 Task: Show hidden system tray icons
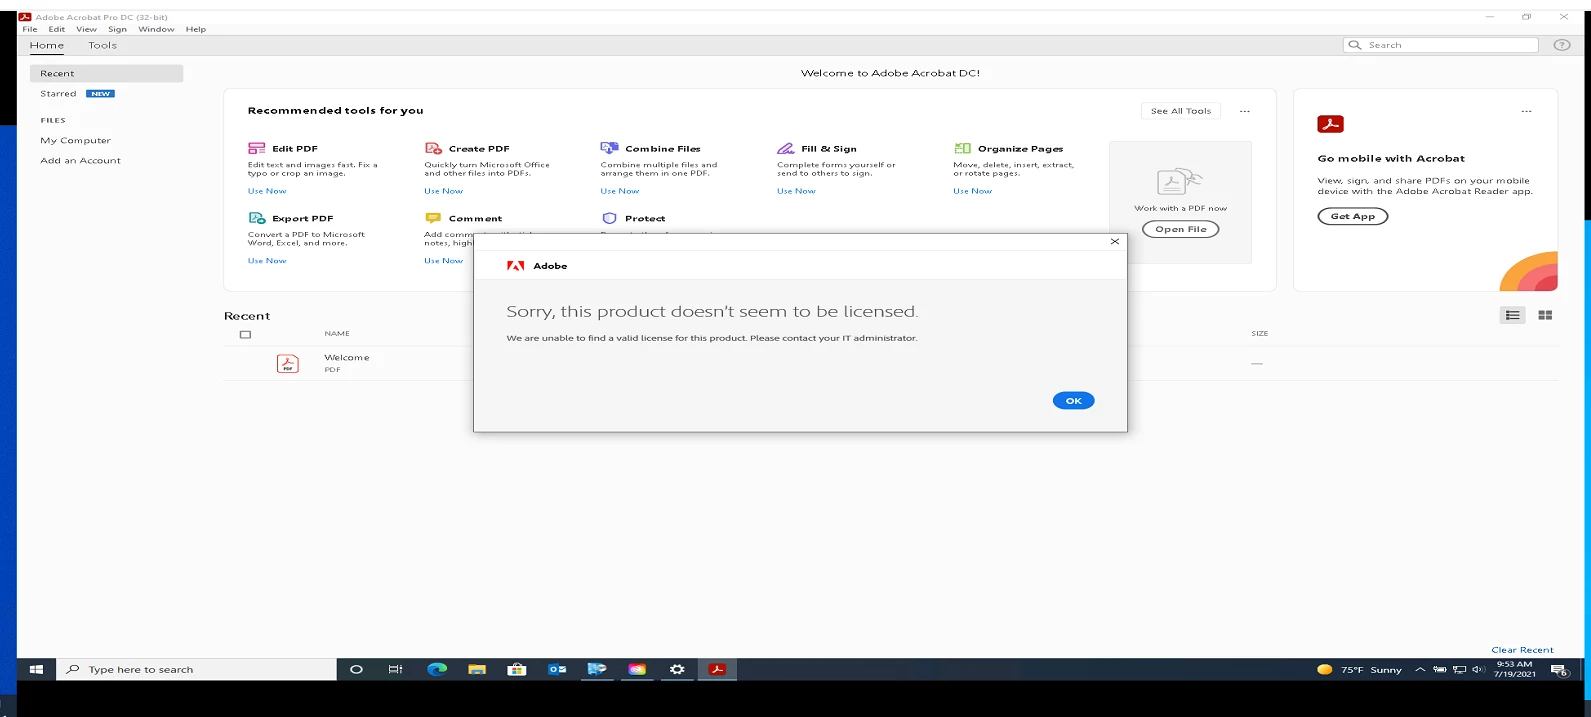(1420, 670)
